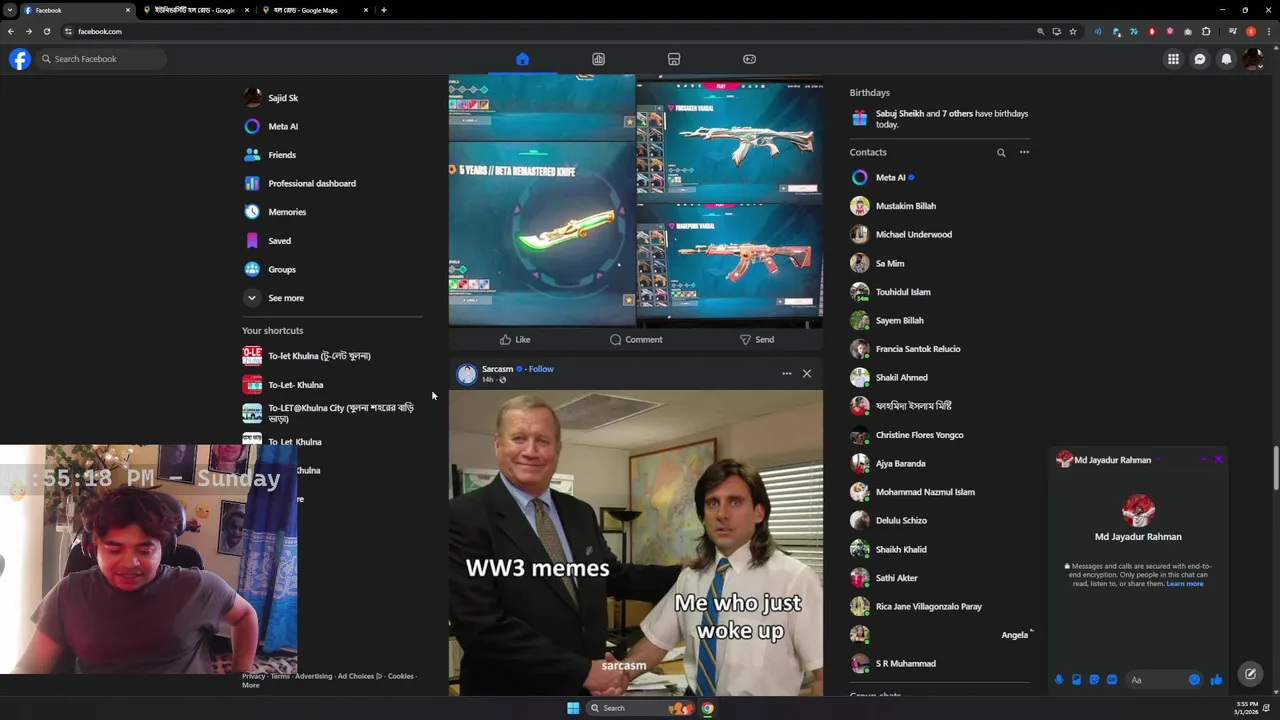The height and width of the screenshot is (720, 1280).
Task: Open chat with Mustakim Billah
Action: [940, 206]
